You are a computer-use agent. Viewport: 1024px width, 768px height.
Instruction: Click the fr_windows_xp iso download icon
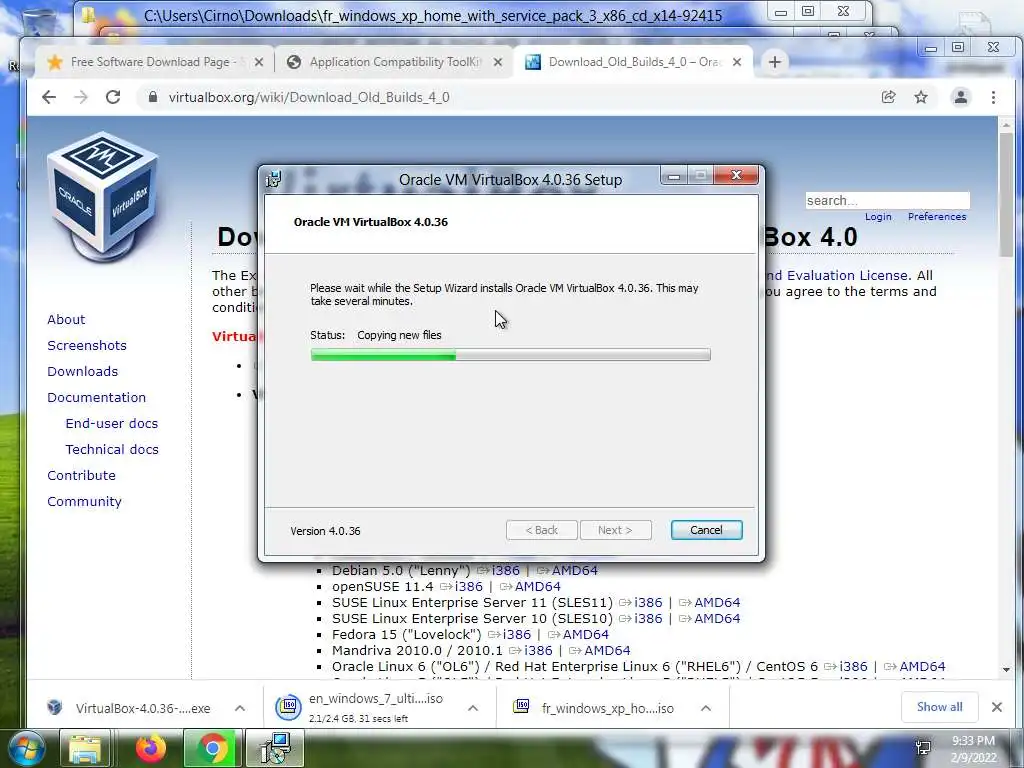pyautogui.click(x=521, y=706)
